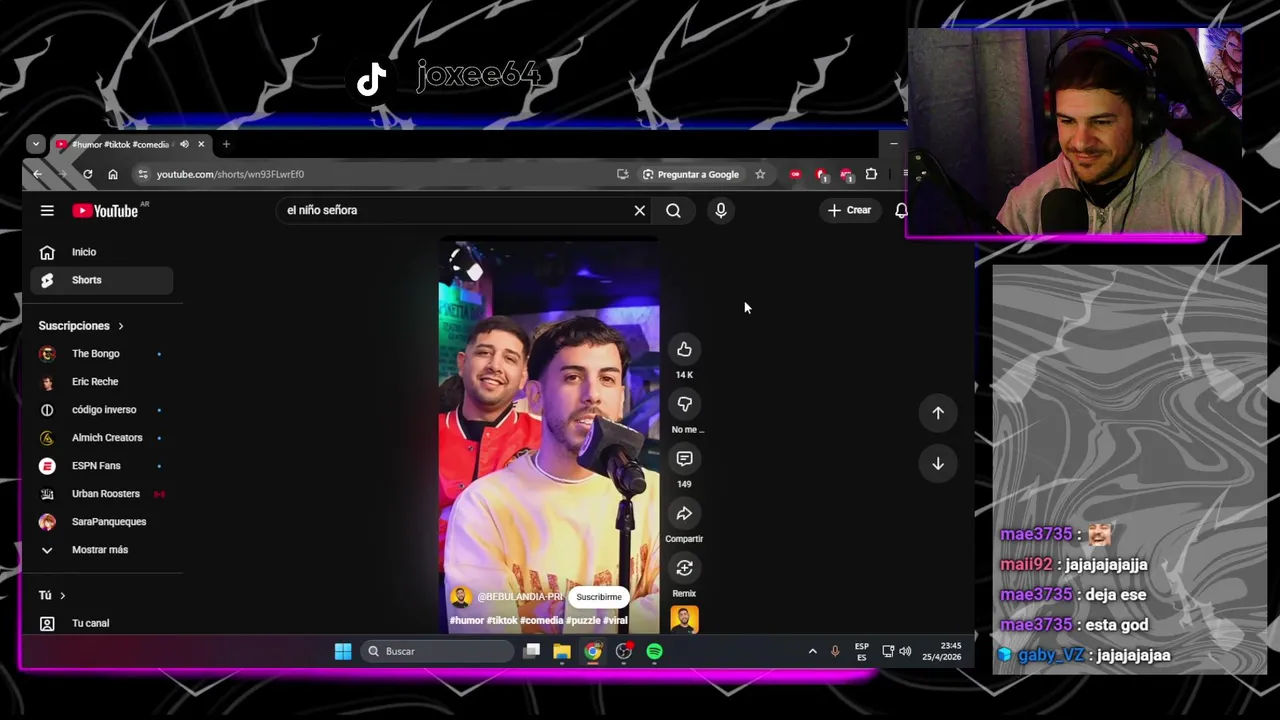Open Windows Start menu
Screen dimensions: 1280x720
(343, 651)
